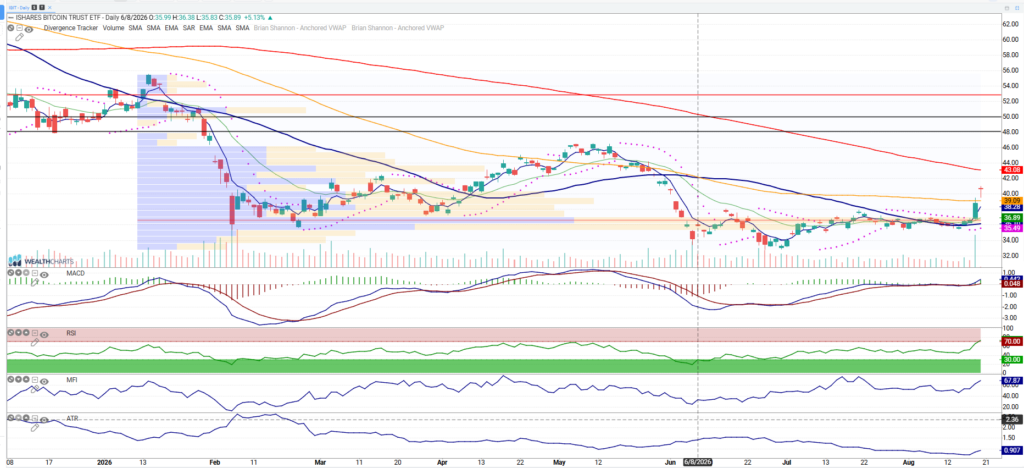Remove the ATR panel via circle-slash icon
Screen dimensions: 1024x468
tap(10, 418)
